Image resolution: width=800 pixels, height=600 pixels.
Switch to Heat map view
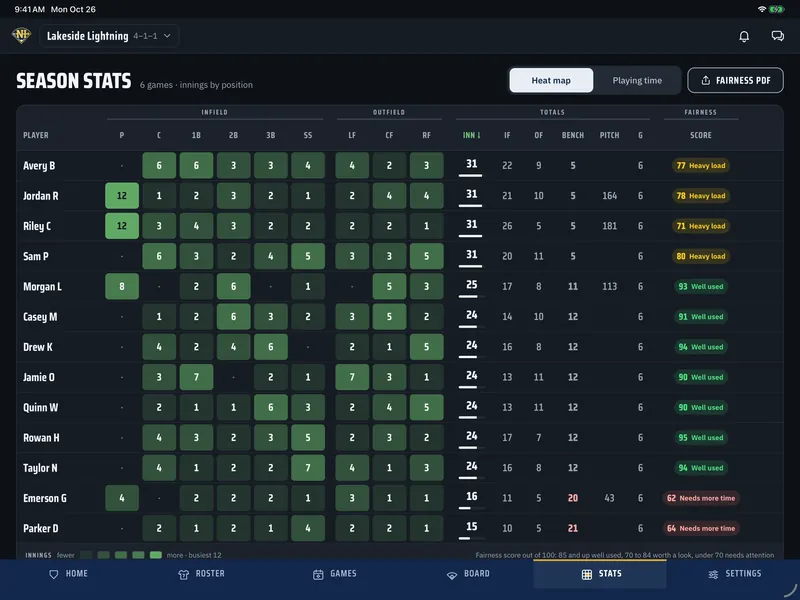(551, 80)
